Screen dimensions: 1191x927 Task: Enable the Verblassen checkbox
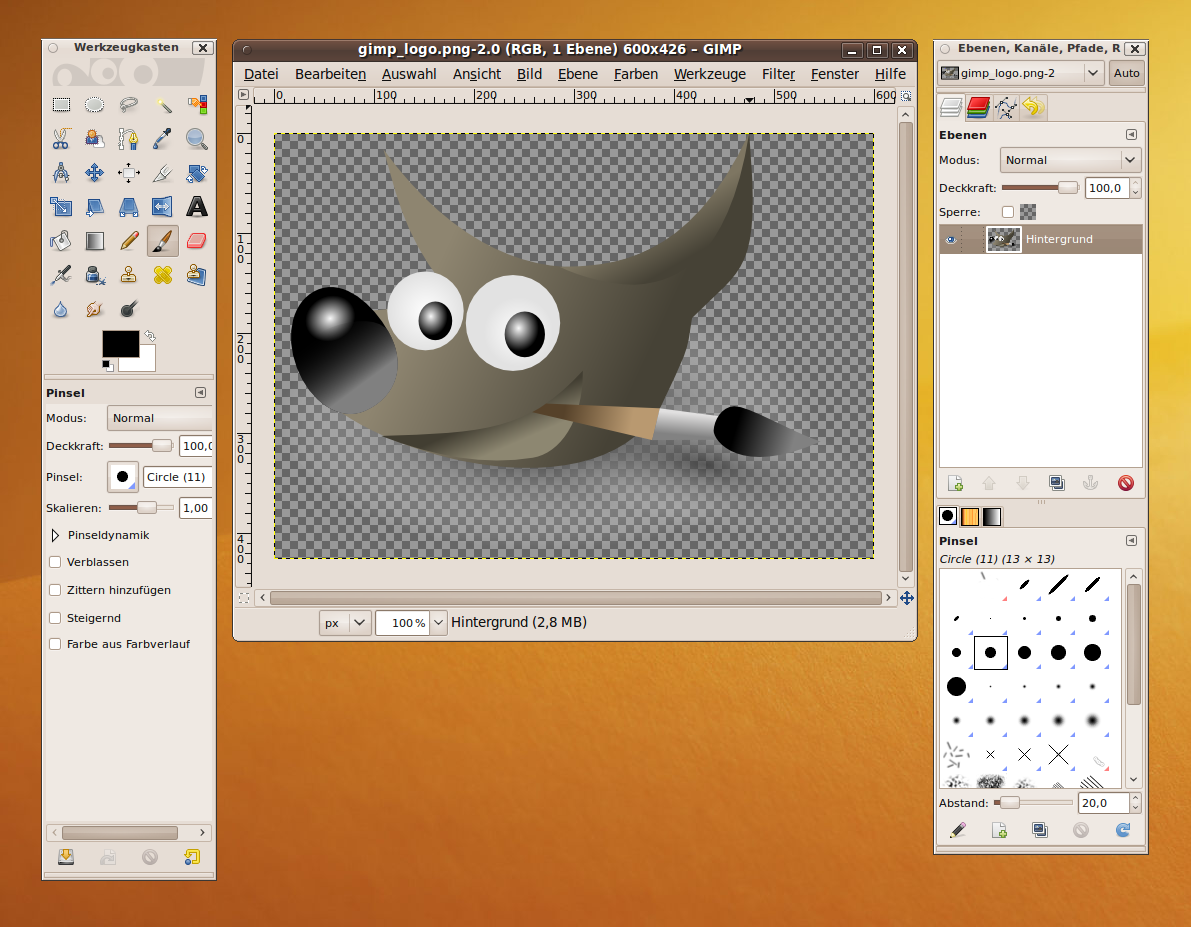coord(55,562)
